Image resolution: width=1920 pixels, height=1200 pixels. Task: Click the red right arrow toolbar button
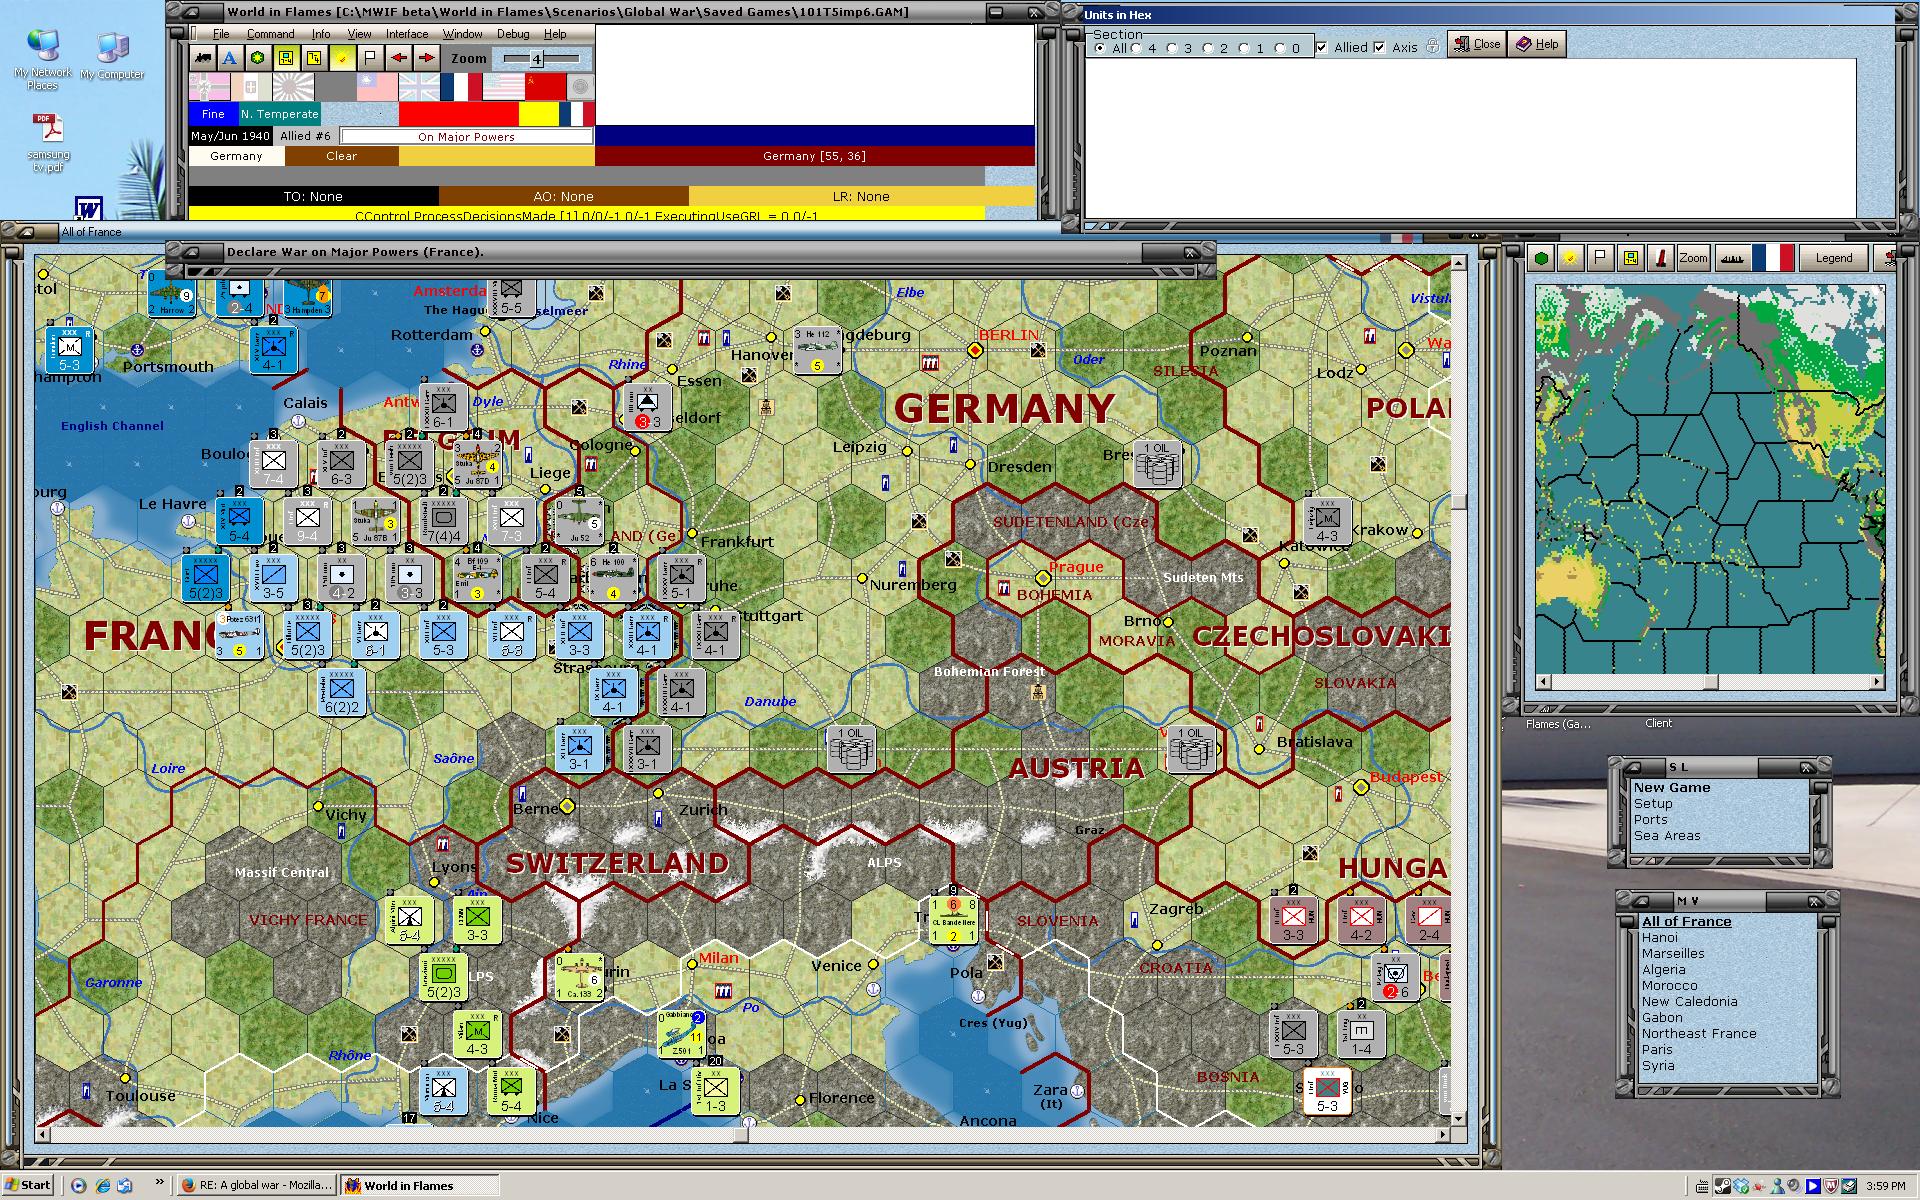(x=426, y=58)
